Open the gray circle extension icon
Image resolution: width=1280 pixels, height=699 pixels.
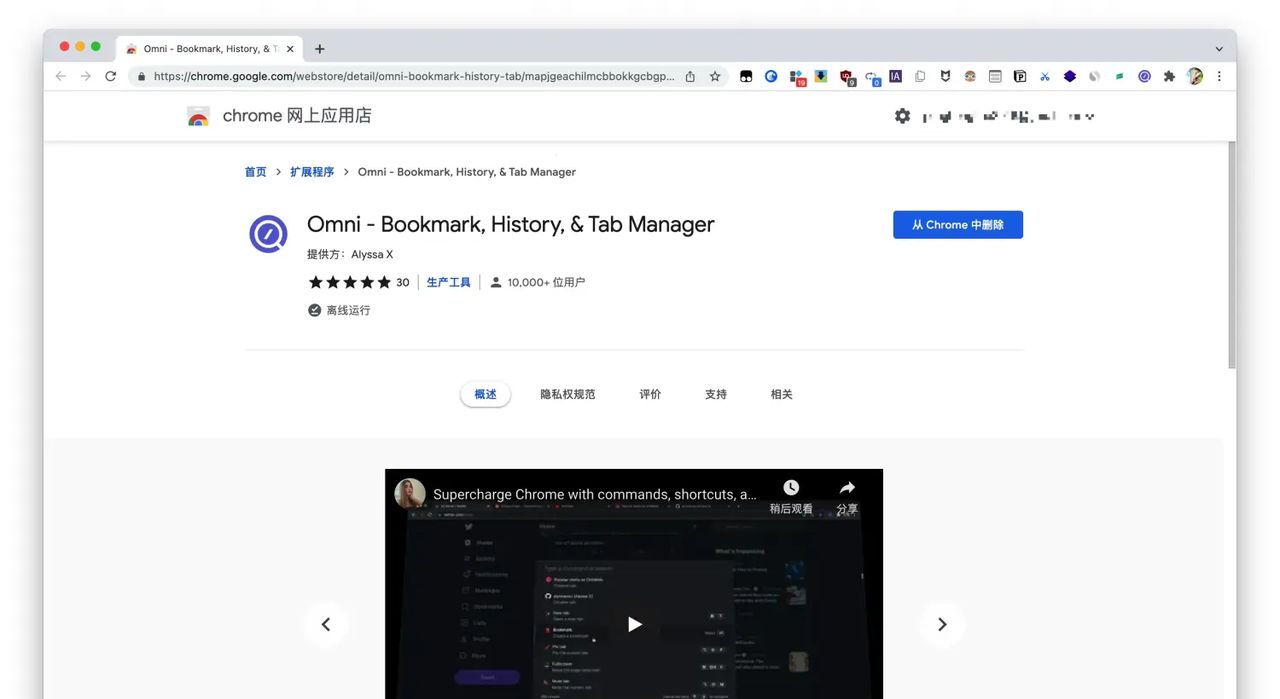point(1095,76)
